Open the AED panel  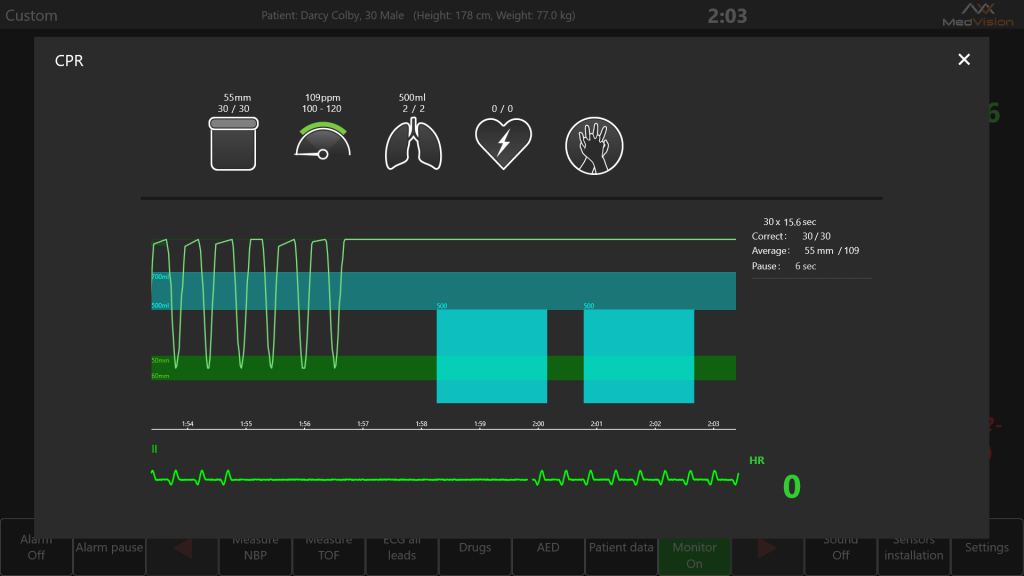click(x=548, y=547)
